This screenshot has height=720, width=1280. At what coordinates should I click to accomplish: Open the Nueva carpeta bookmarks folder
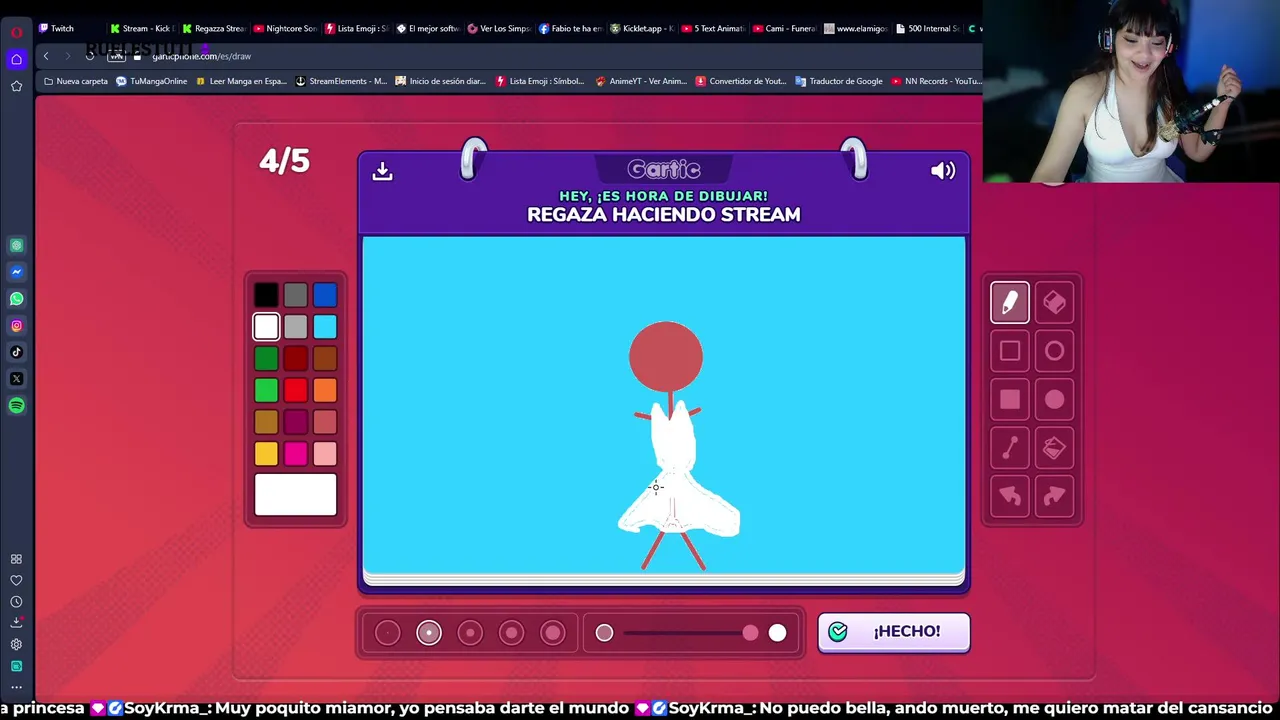pyautogui.click(x=76, y=81)
